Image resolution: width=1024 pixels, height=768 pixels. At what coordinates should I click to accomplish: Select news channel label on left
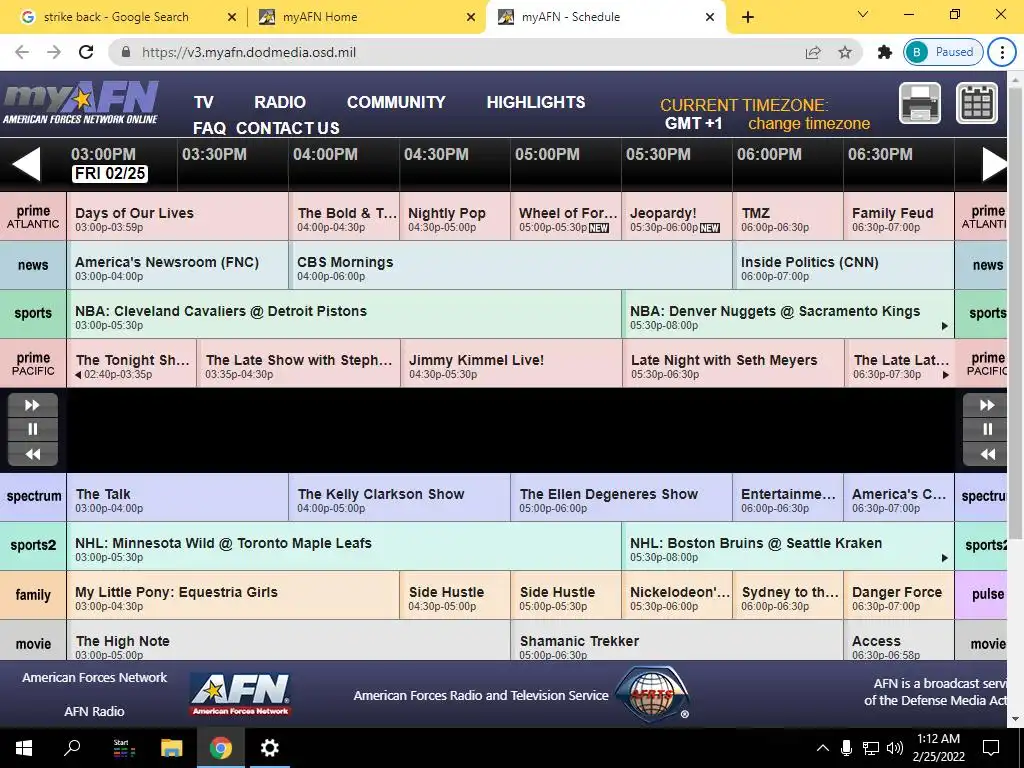point(33,265)
